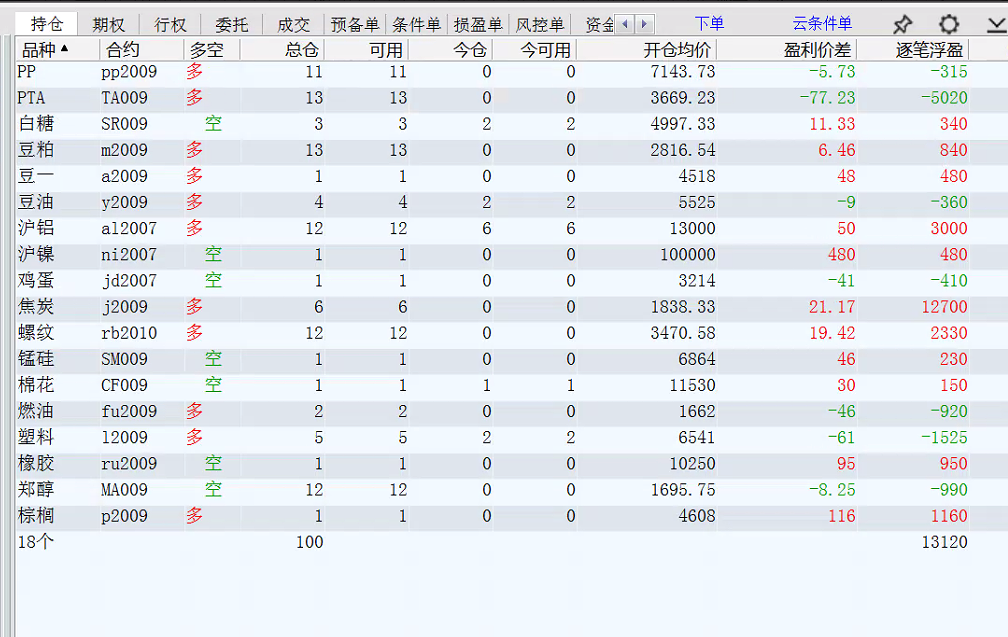The height and width of the screenshot is (637, 1008).
Task: Click the 开仓均价 column header
Action: point(677,50)
